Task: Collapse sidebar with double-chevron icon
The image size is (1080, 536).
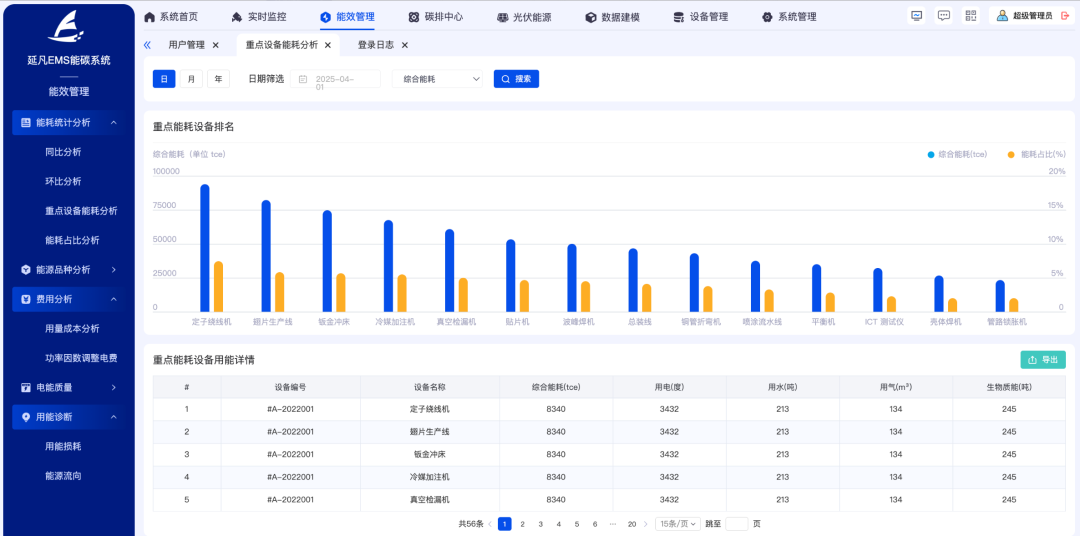Action: pyautogui.click(x=148, y=45)
